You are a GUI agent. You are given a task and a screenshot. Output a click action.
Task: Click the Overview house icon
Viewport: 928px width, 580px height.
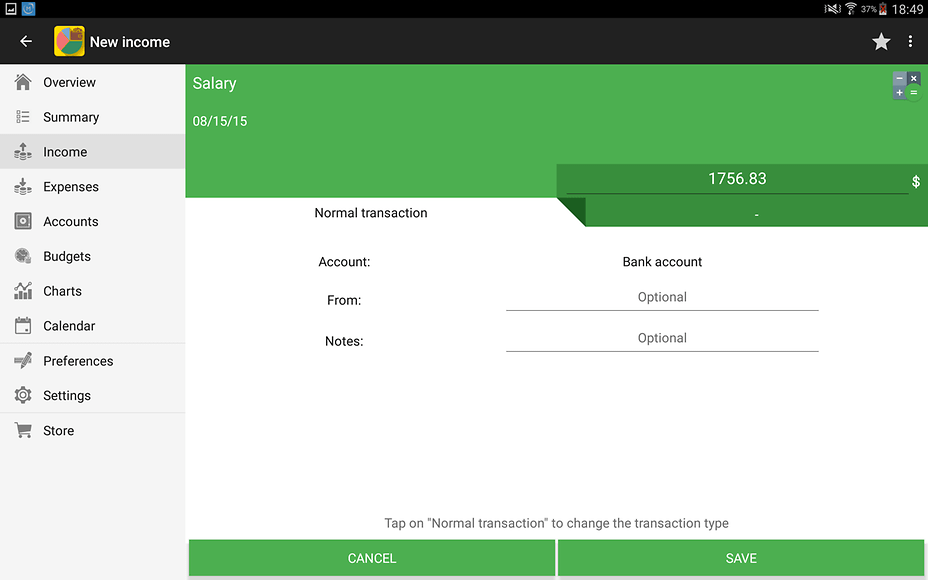(22, 82)
